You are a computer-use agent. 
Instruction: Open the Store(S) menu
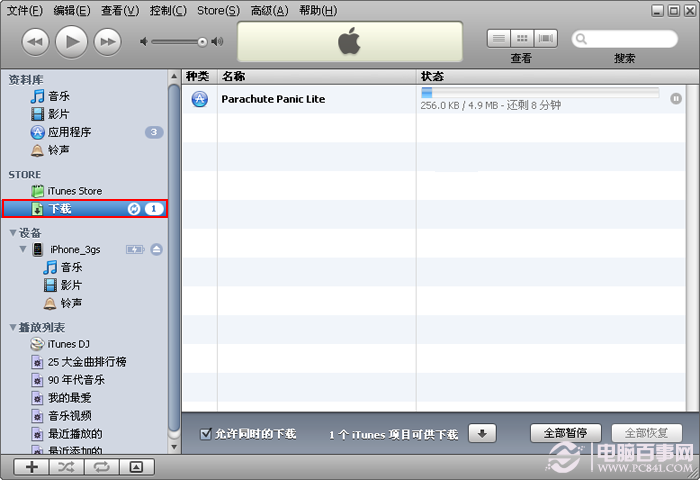(x=217, y=10)
